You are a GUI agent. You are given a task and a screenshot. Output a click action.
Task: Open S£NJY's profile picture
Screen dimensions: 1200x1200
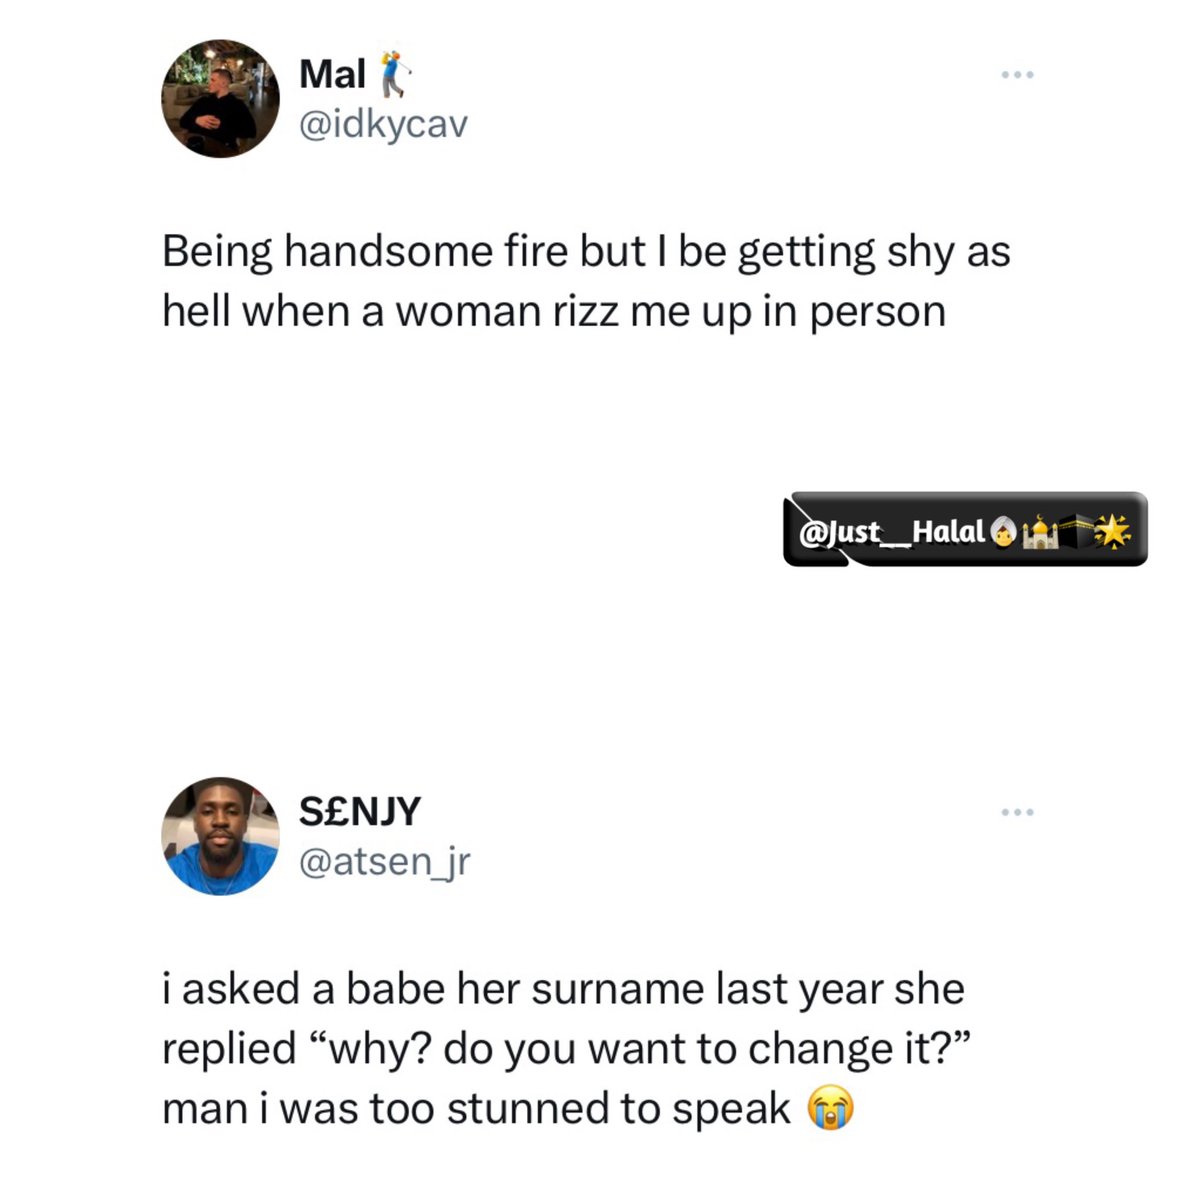(221, 836)
